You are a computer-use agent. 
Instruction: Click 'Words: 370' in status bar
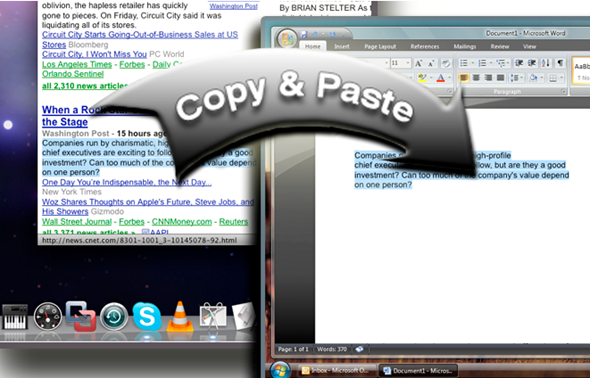[x=332, y=349]
